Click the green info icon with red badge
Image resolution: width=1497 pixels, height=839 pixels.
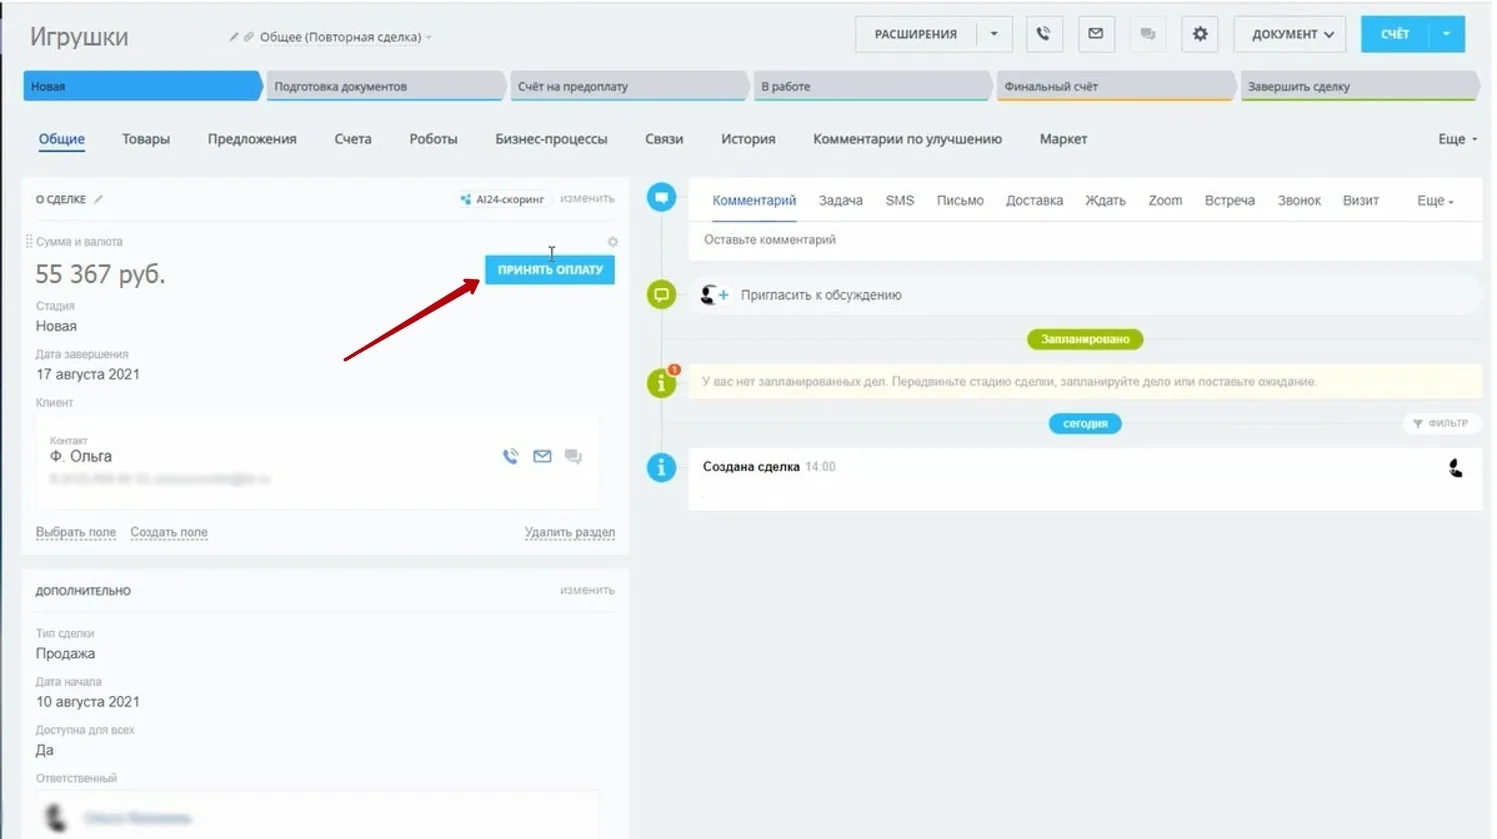662,381
